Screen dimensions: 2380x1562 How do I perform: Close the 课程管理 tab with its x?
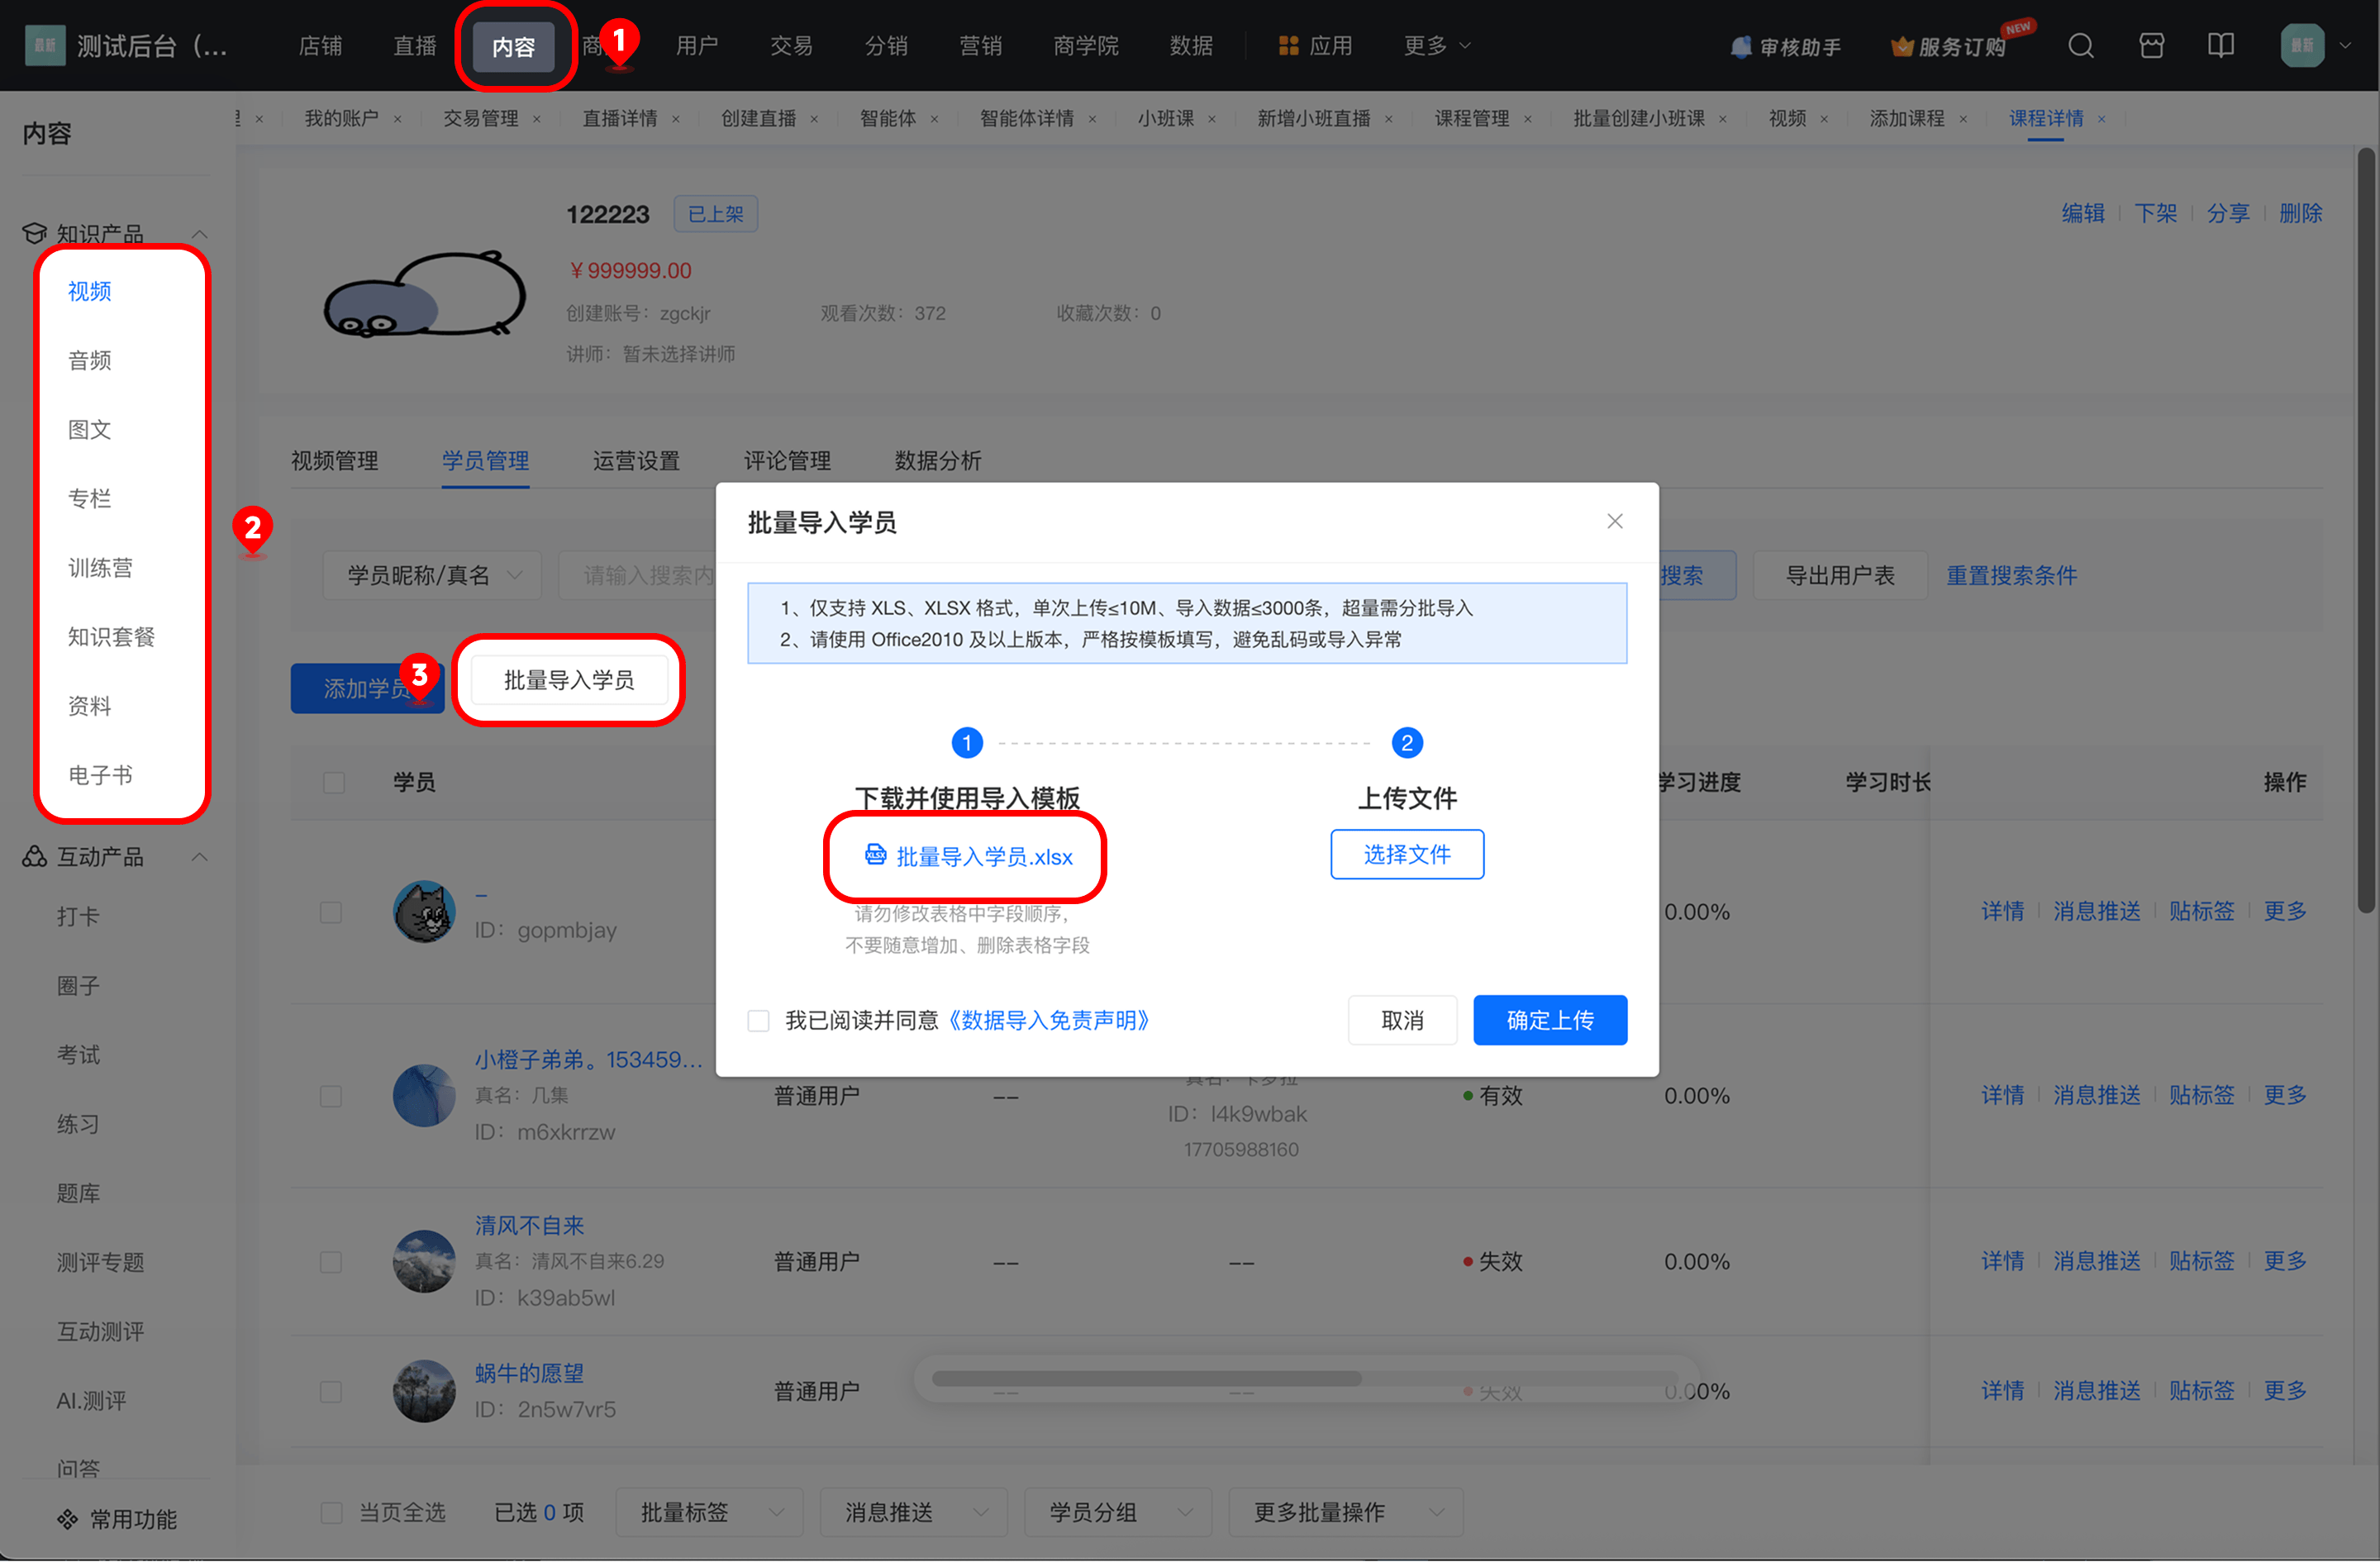[x=1527, y=119]
